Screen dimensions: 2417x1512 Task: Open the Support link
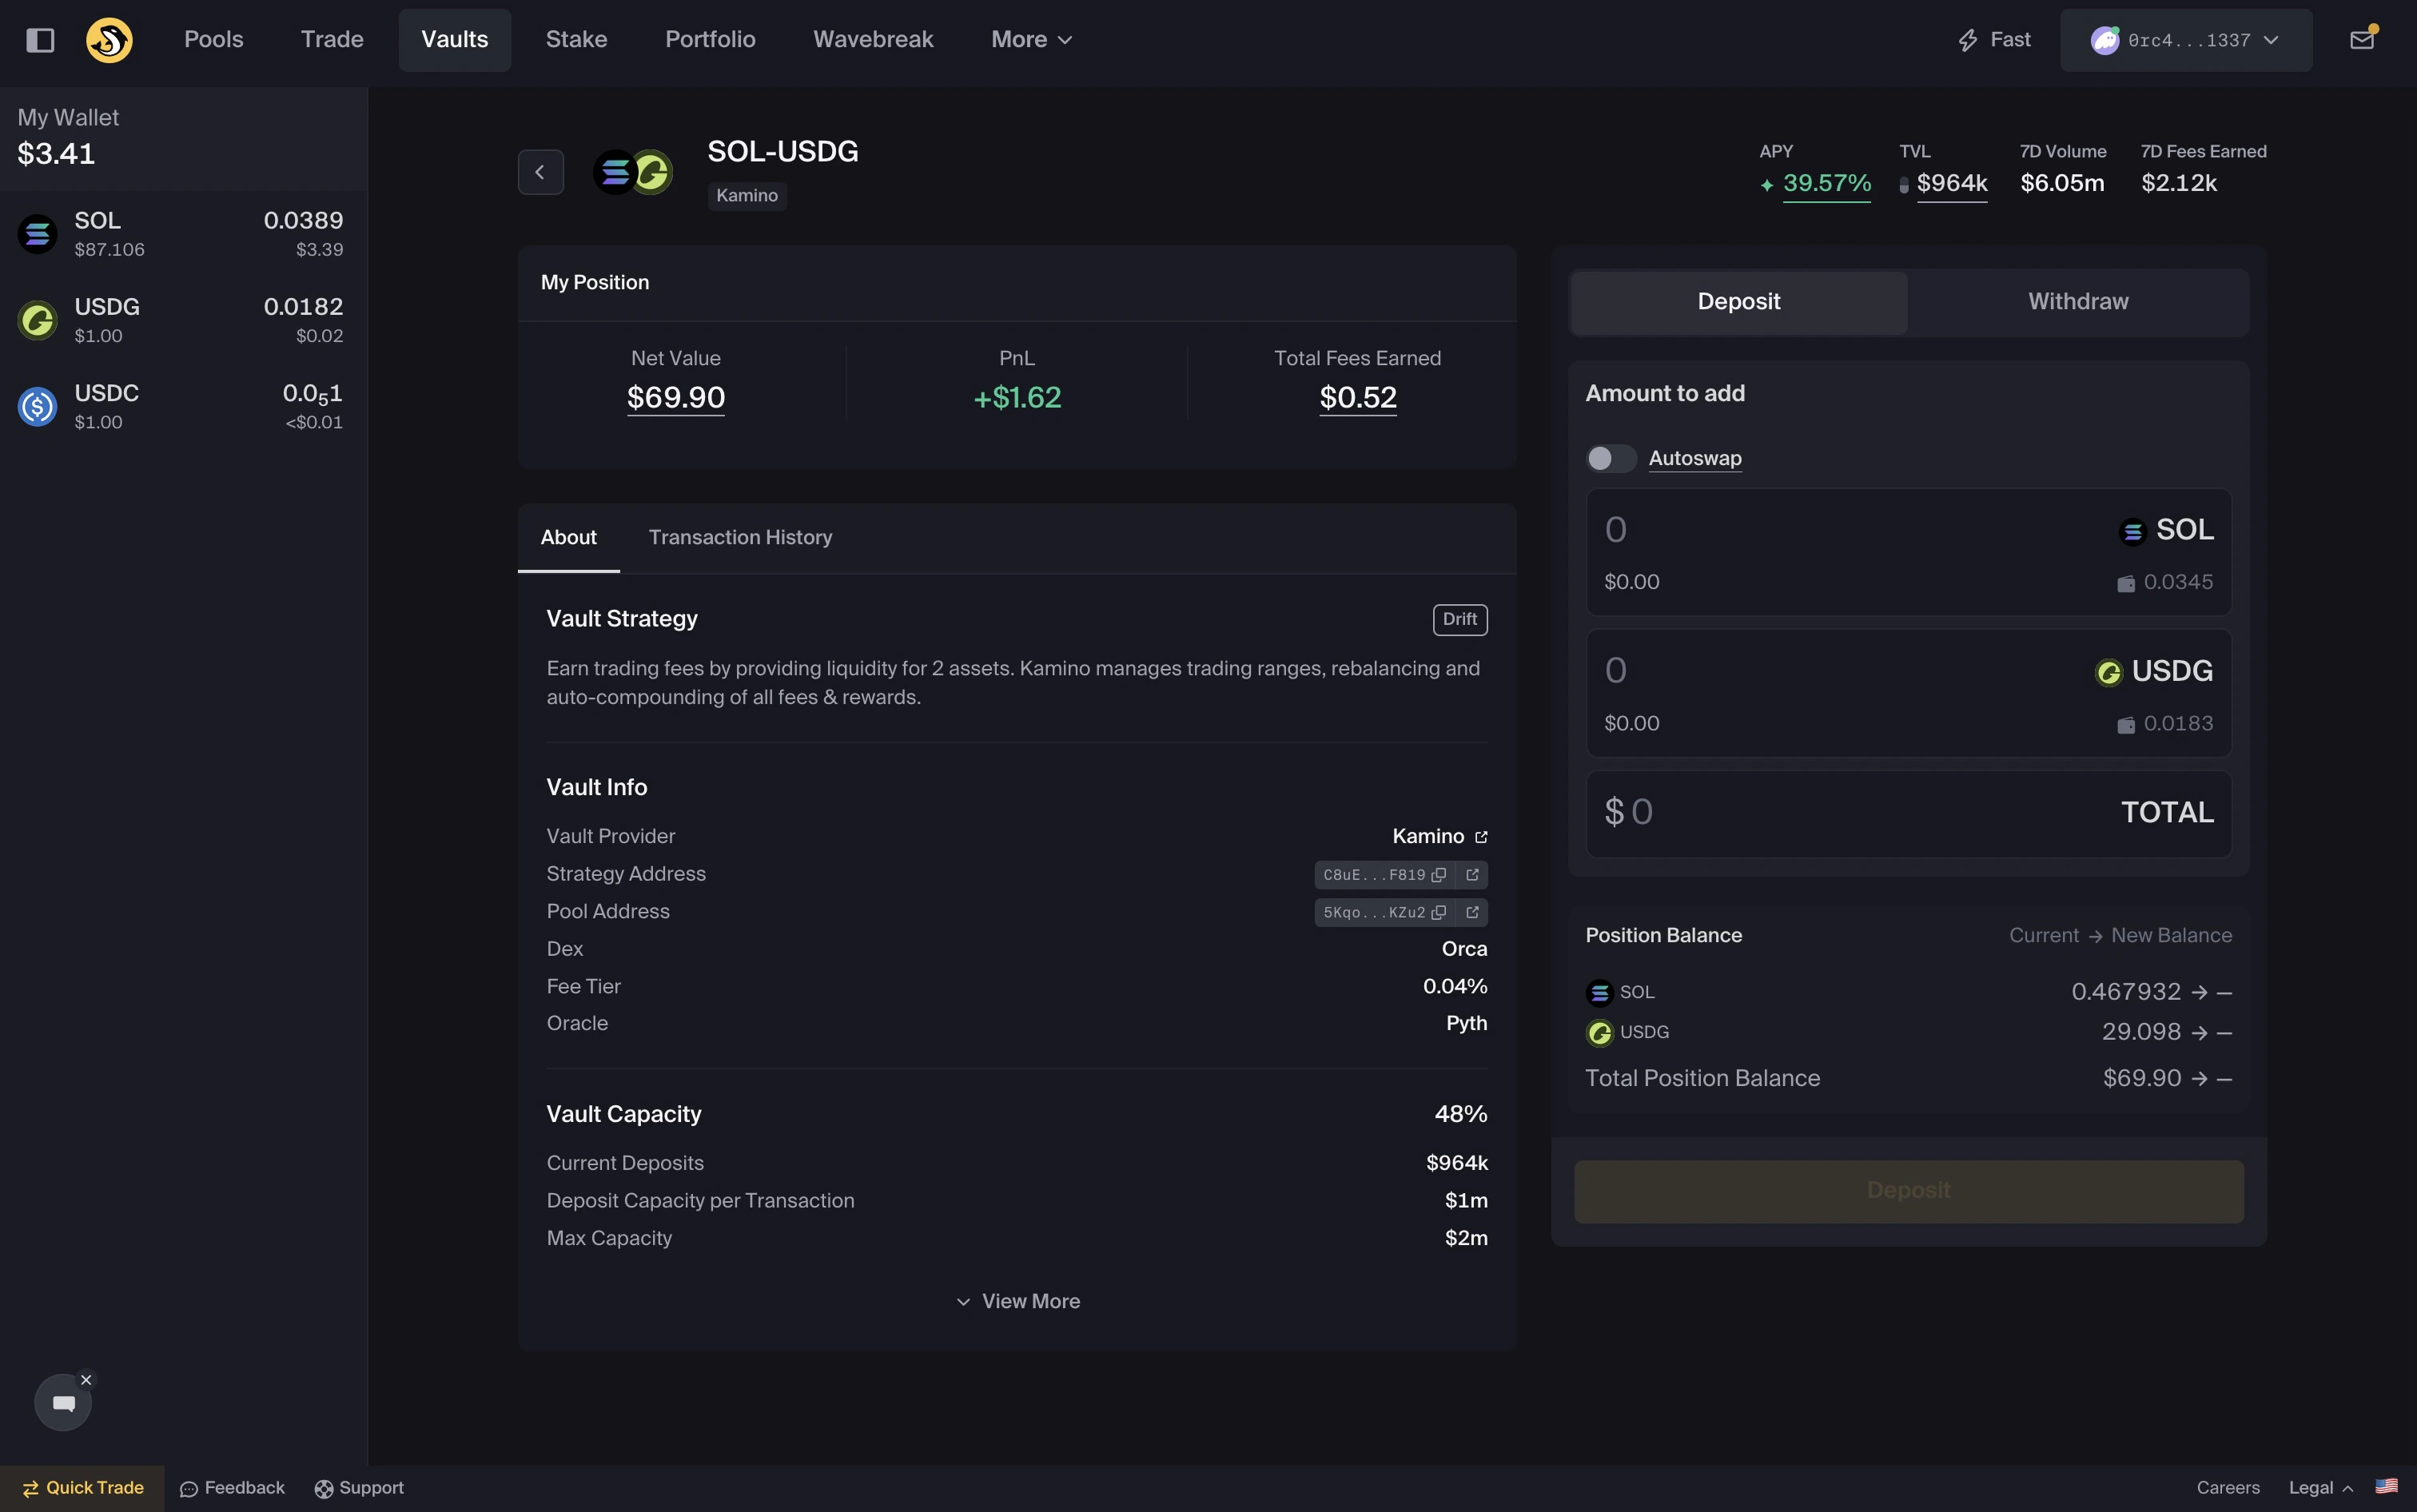click(359, 1488)
